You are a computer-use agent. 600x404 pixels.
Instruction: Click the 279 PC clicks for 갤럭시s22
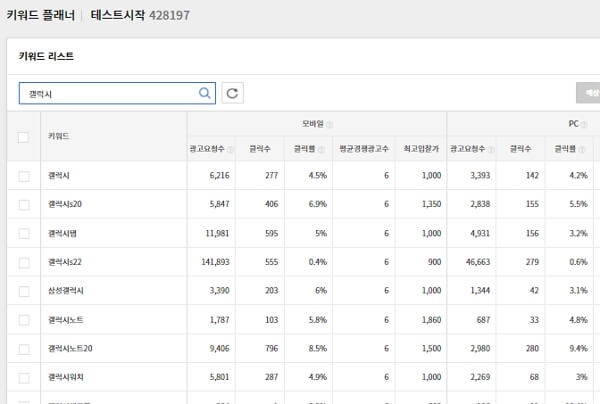pyautogui.click(x=532, y=262)
